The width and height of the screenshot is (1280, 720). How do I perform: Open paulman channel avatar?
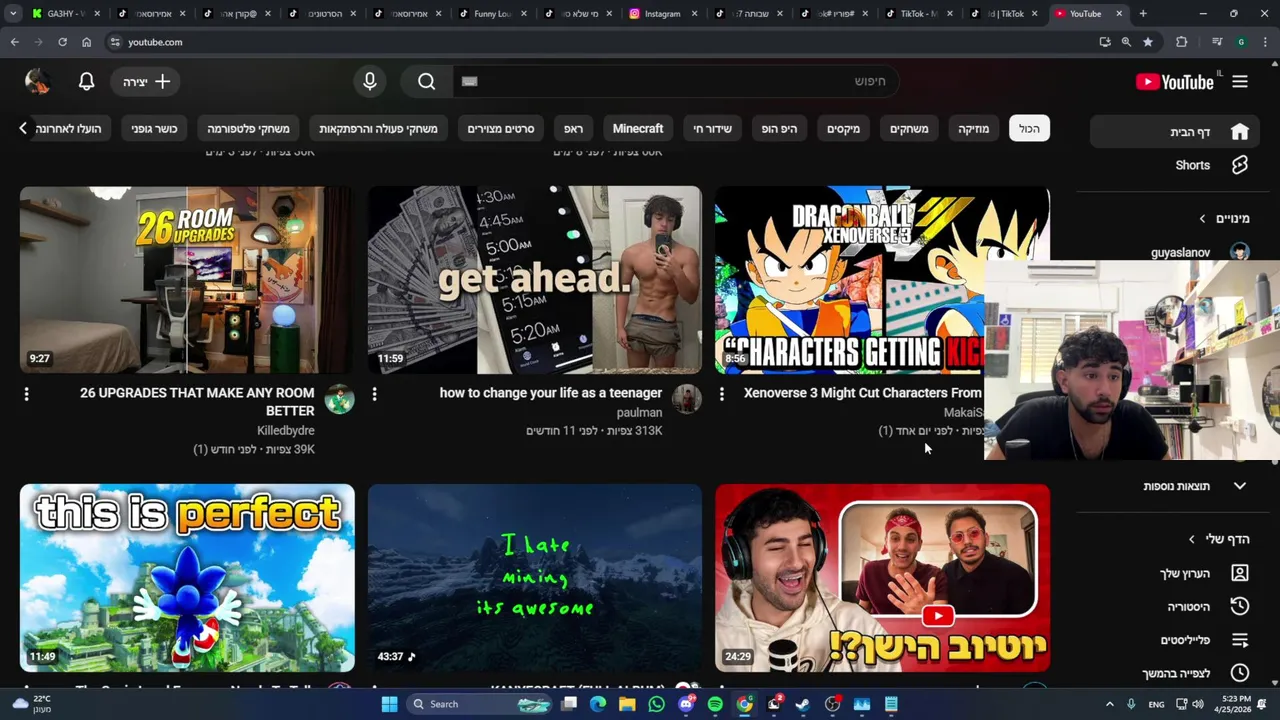pos(687,399)
